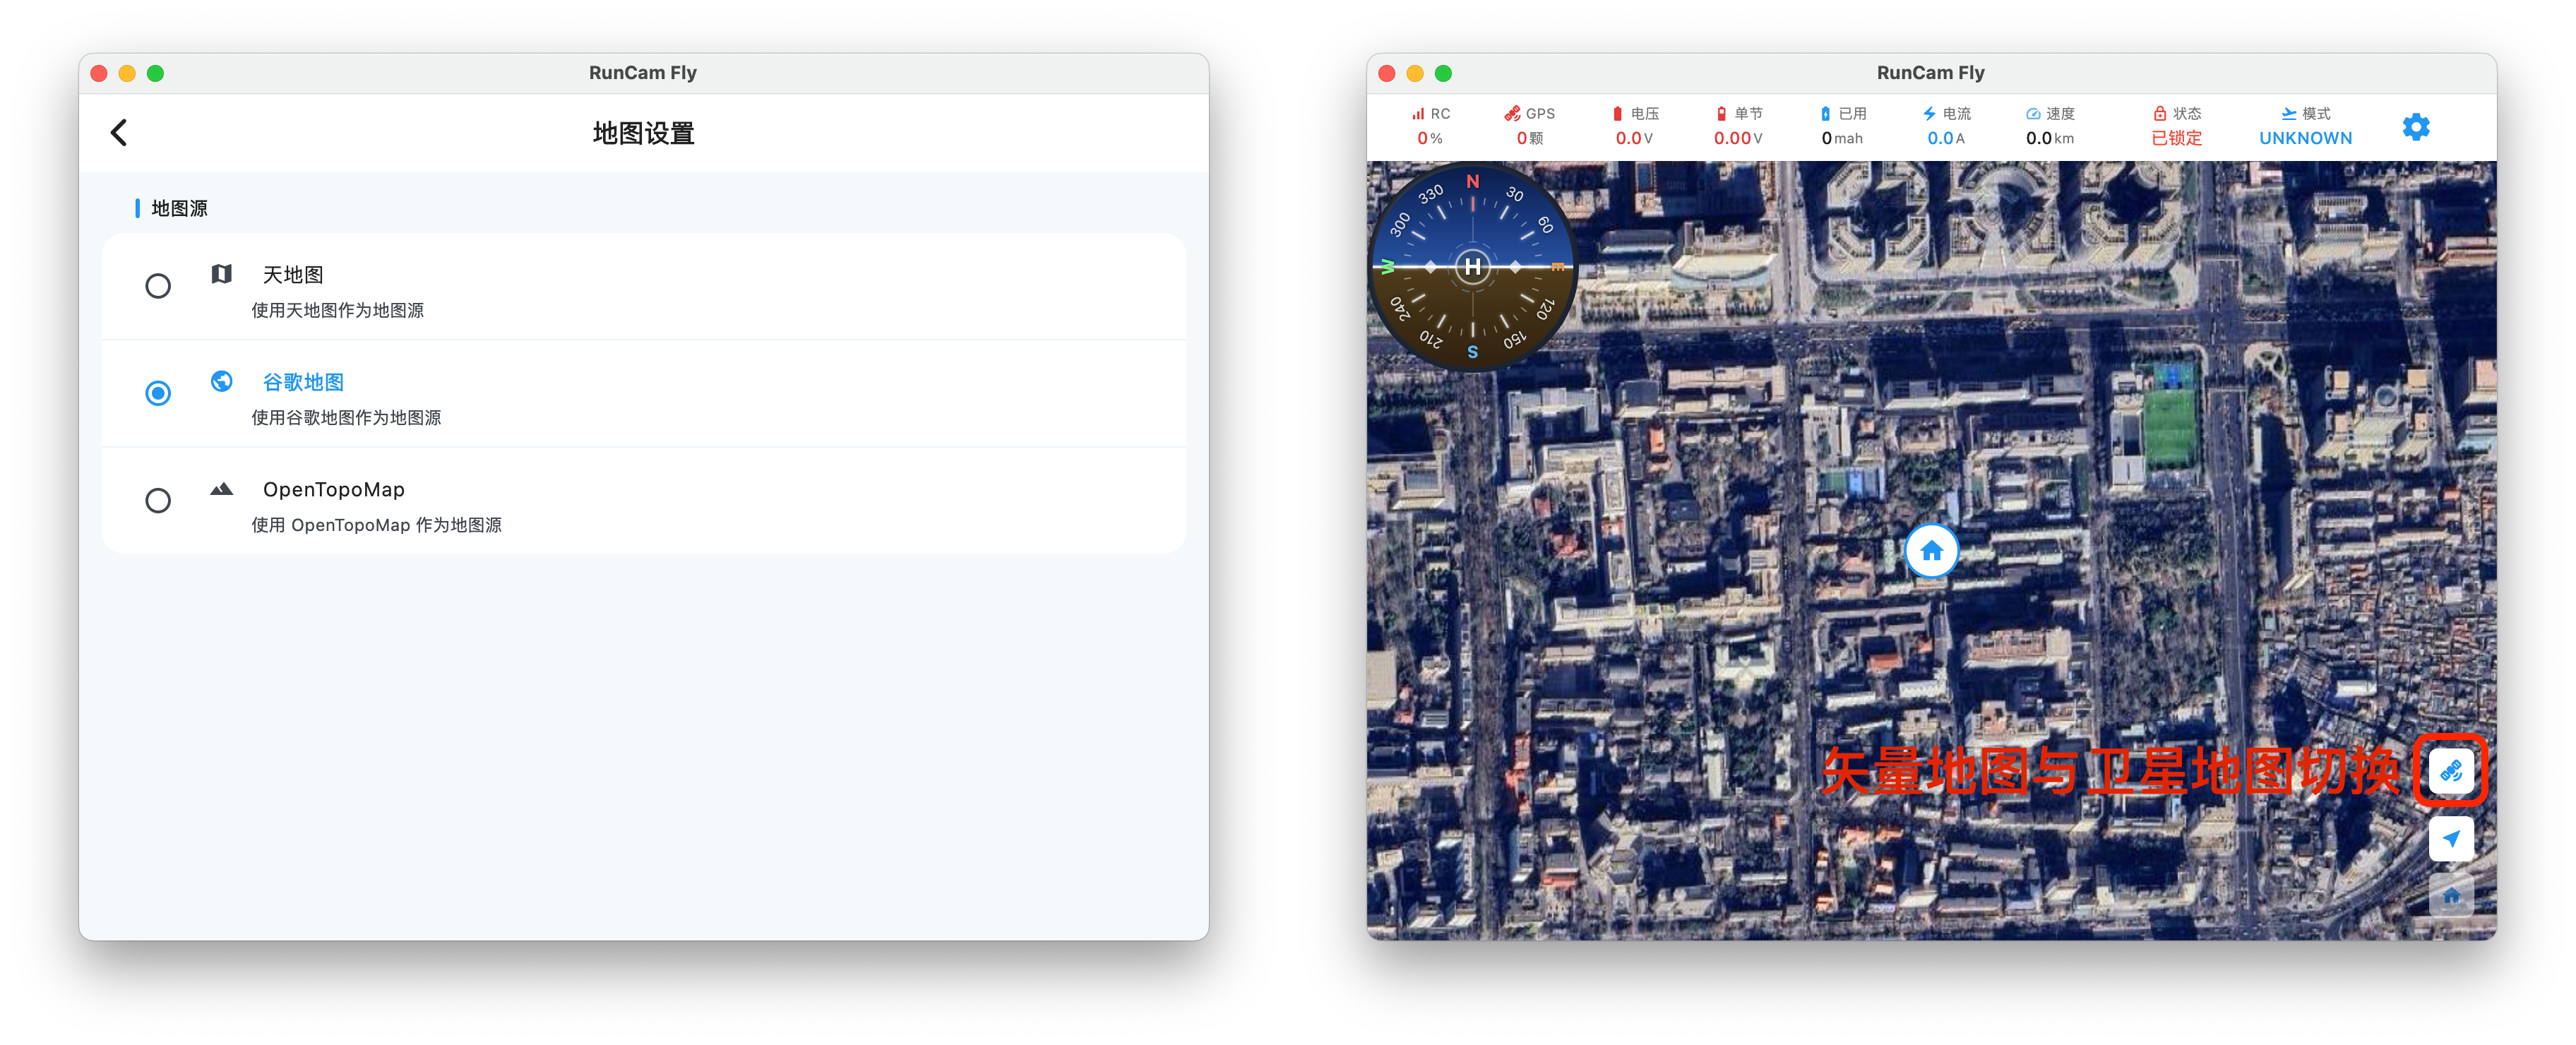Switch between vector and satellite map
2576x1045 pixels.
[2451, 771]
